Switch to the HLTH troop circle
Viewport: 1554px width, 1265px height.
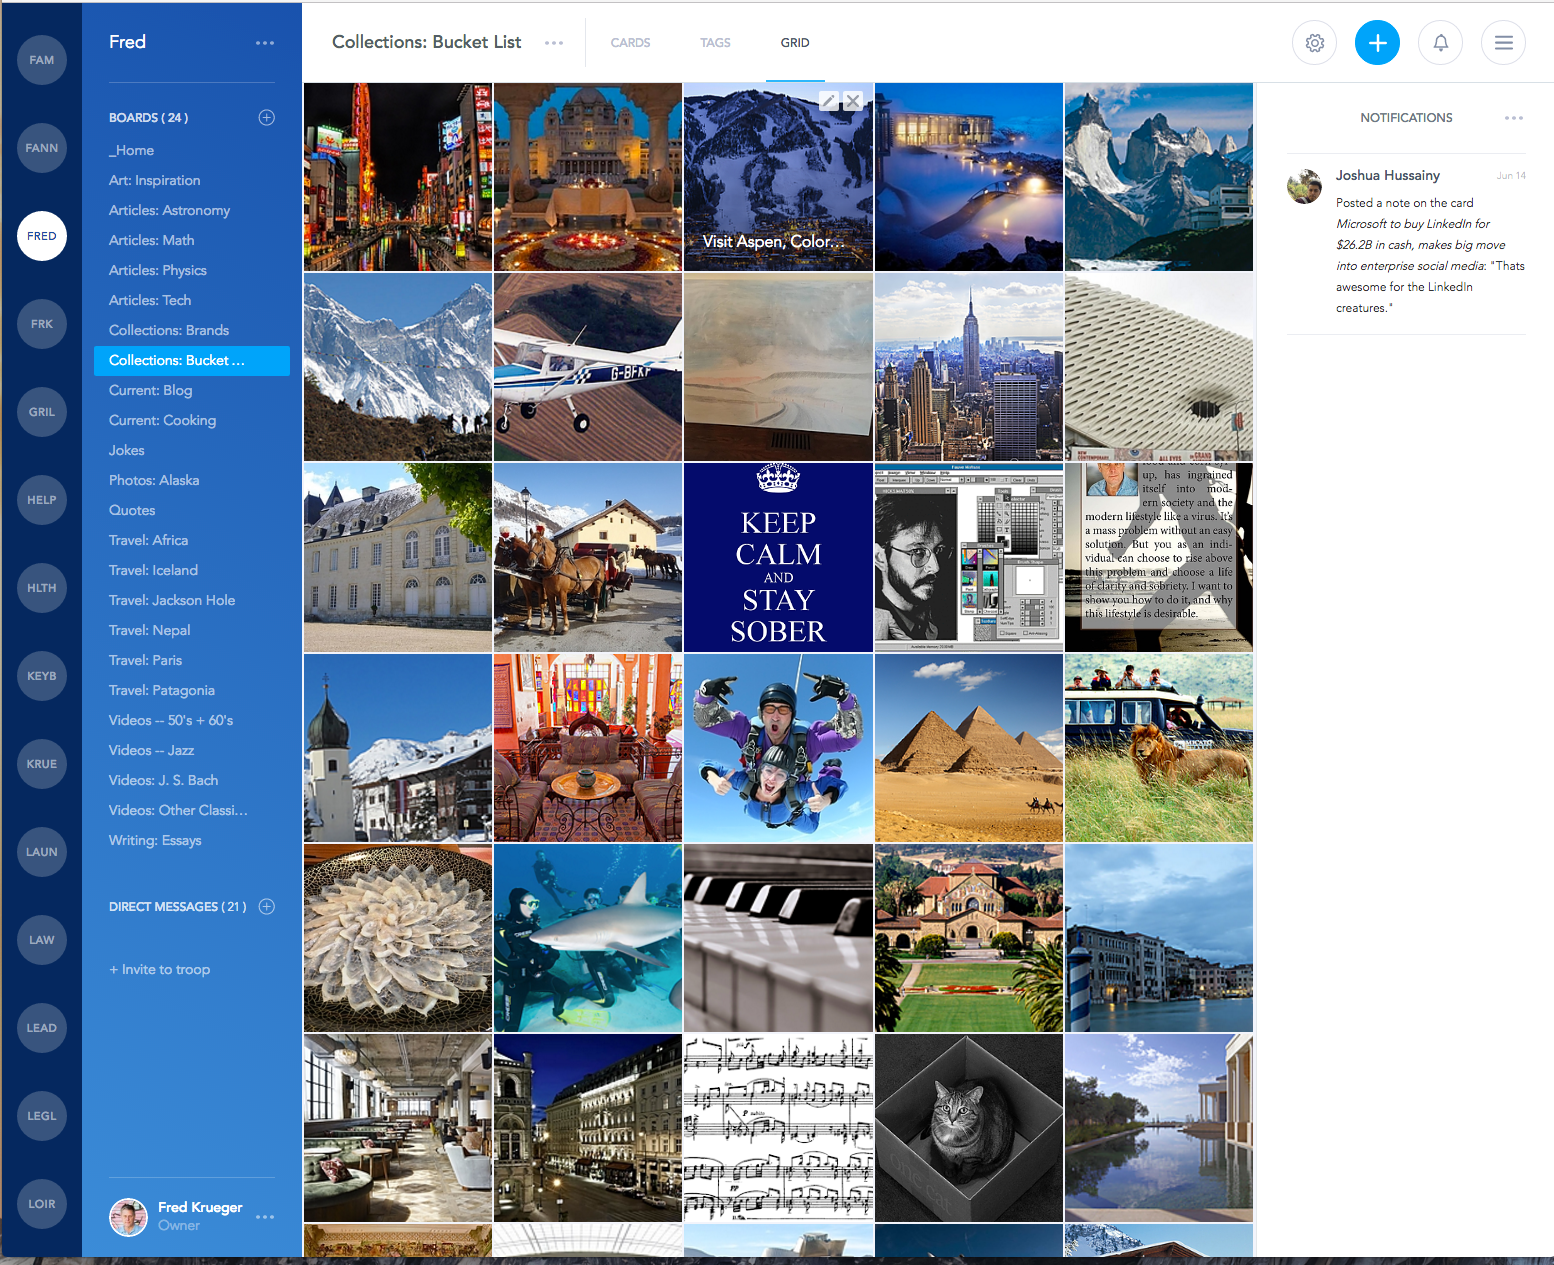tap(42, 588)
